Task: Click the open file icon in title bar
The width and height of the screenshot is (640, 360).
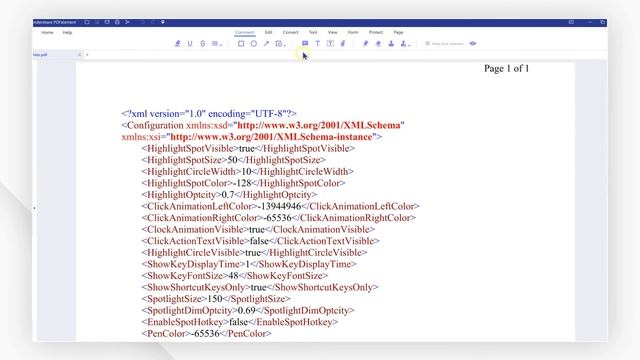Action: tap(87, 22)
